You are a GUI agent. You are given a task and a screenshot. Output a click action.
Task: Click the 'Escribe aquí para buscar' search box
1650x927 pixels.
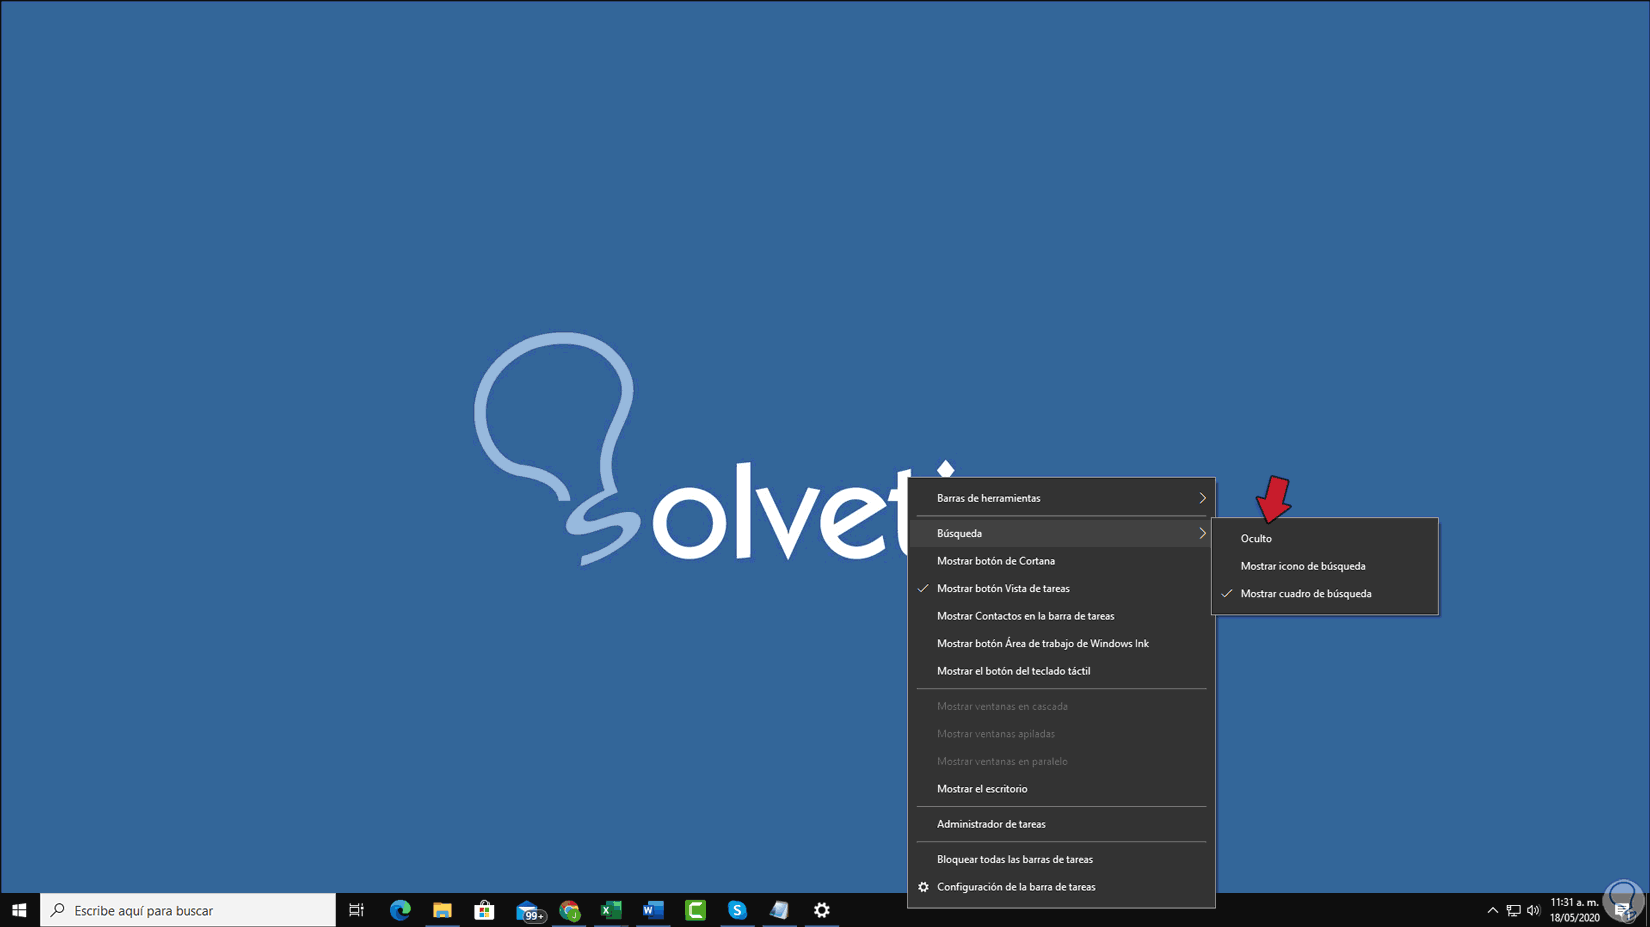click(x=188, y=910)
